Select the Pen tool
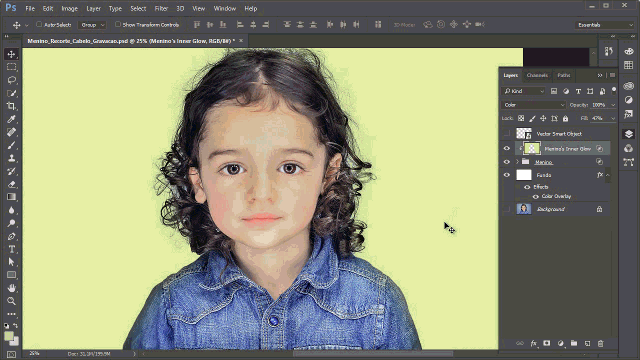The height and width of the screenshot is (360, 640). pos(11,236)
